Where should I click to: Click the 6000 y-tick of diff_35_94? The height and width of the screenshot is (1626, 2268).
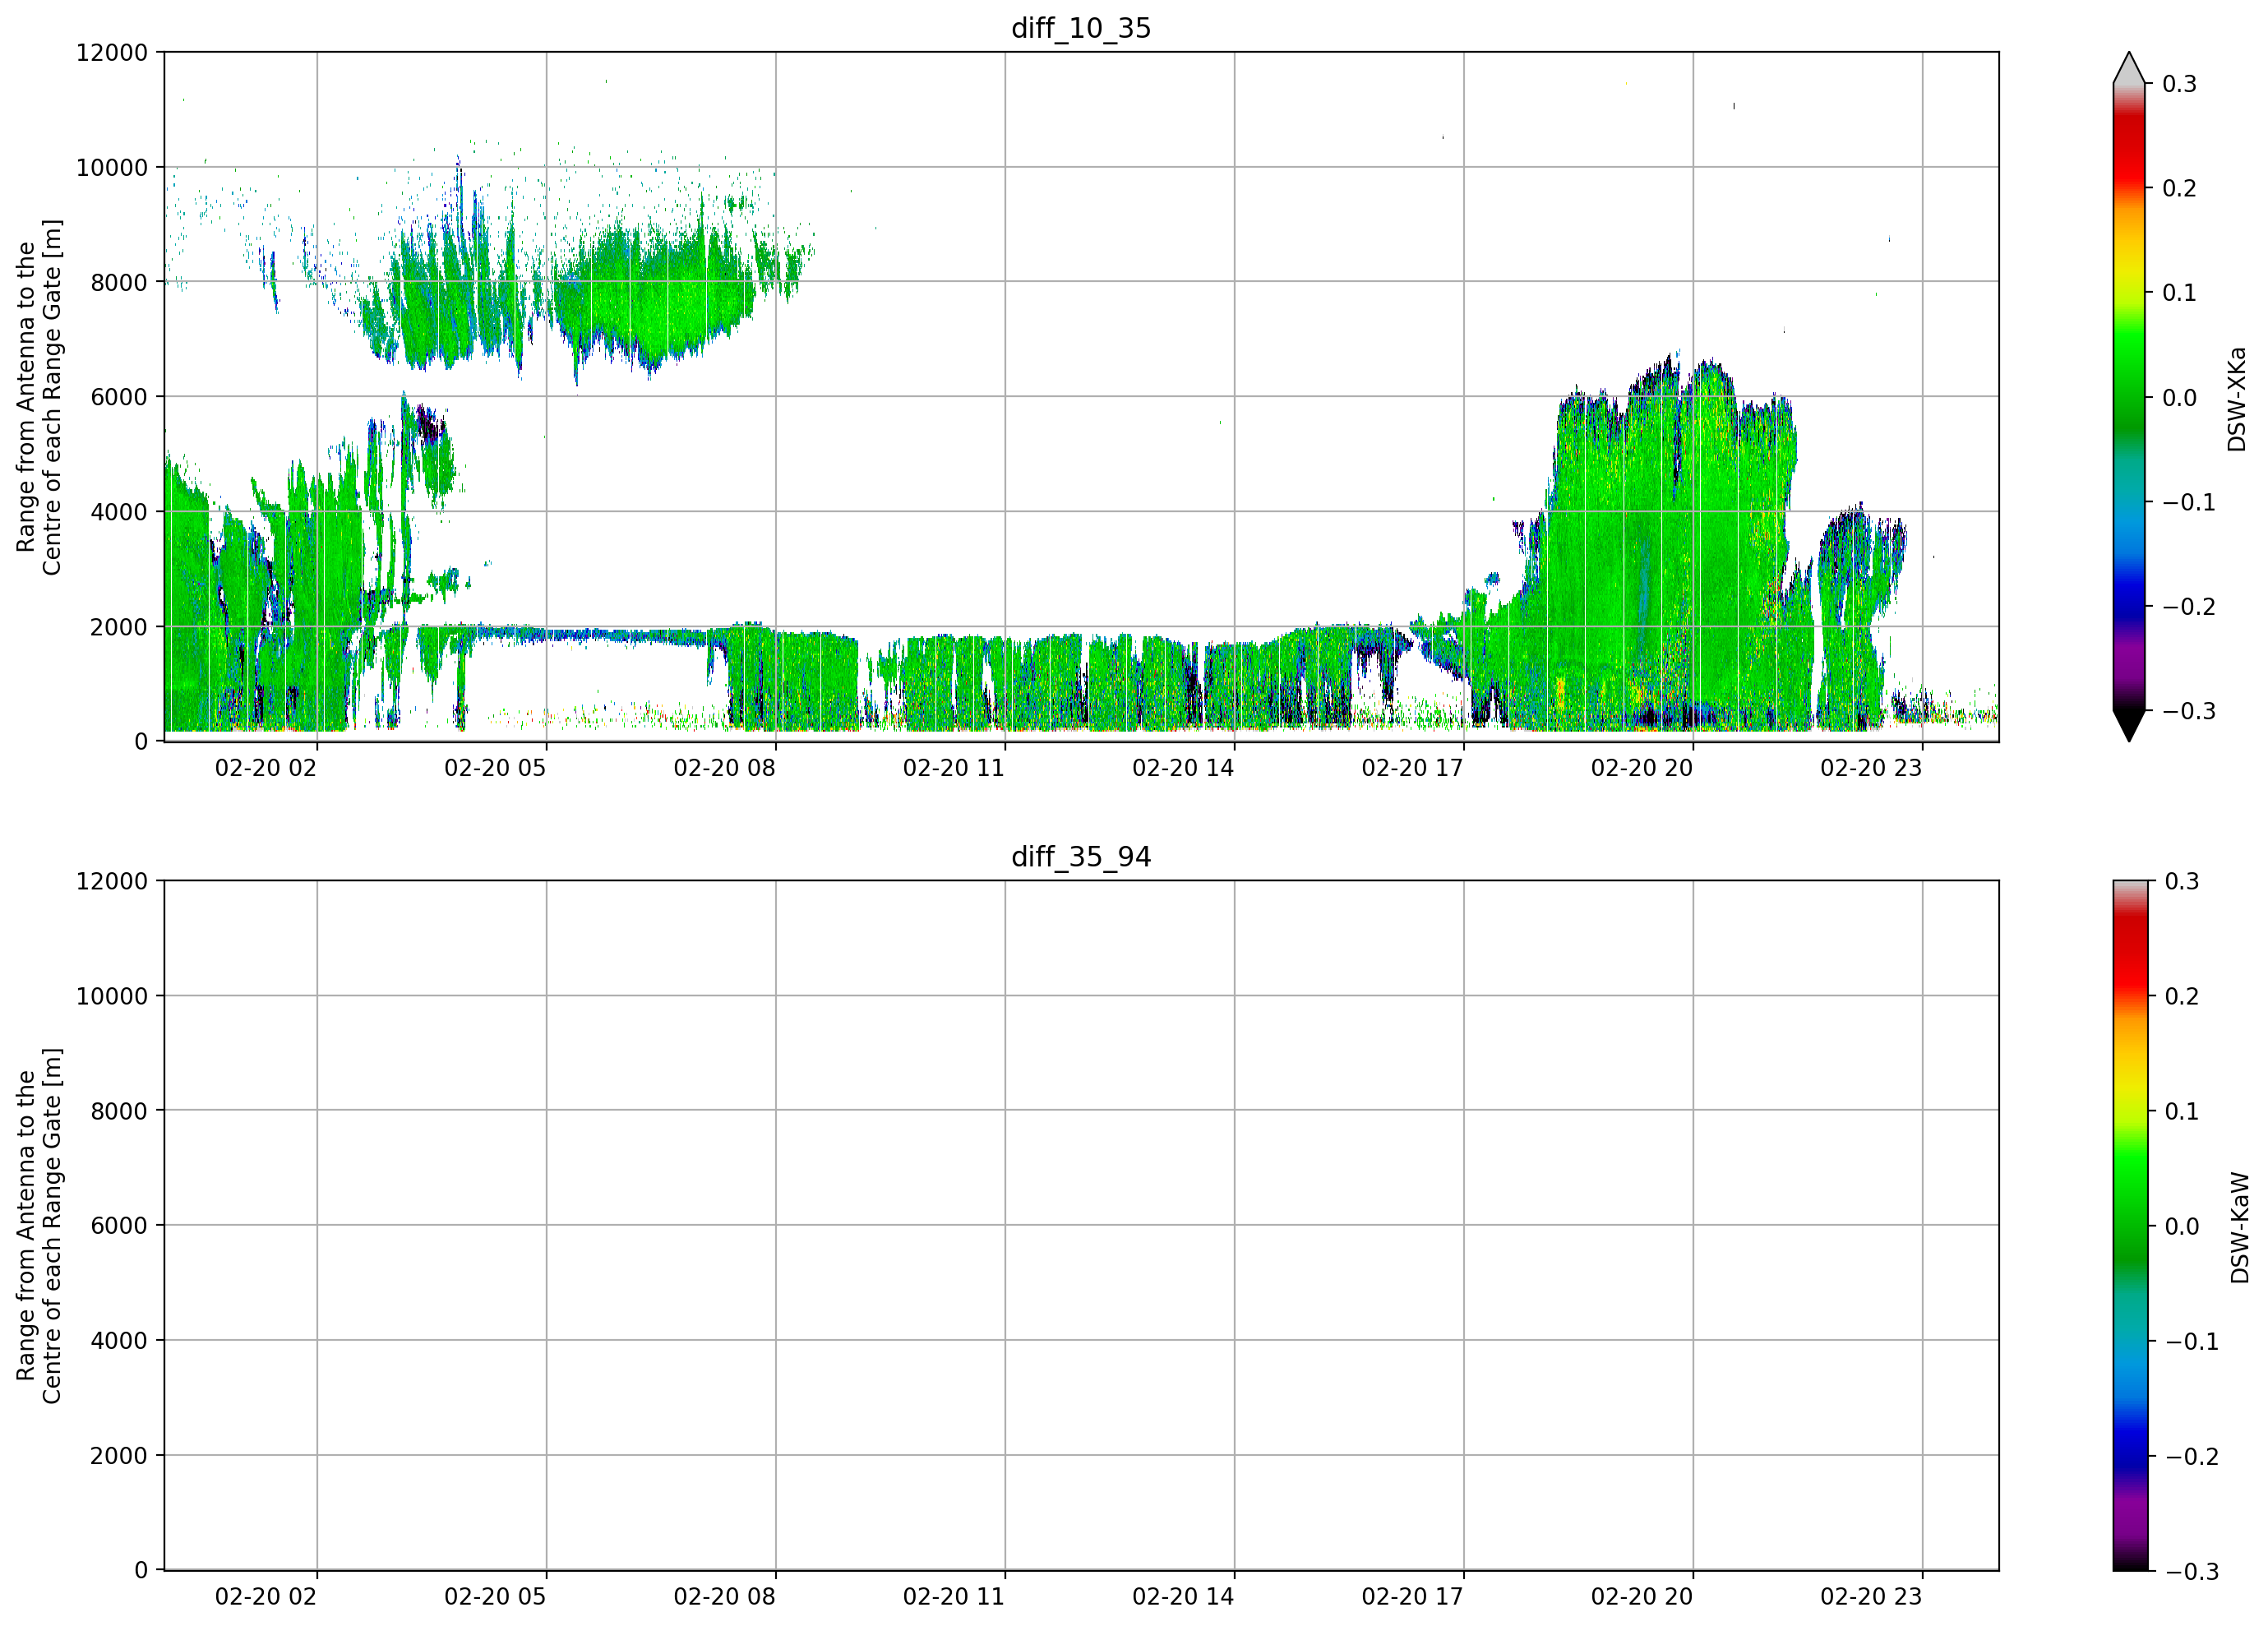pyautogui.click(x=119, y=1226)
